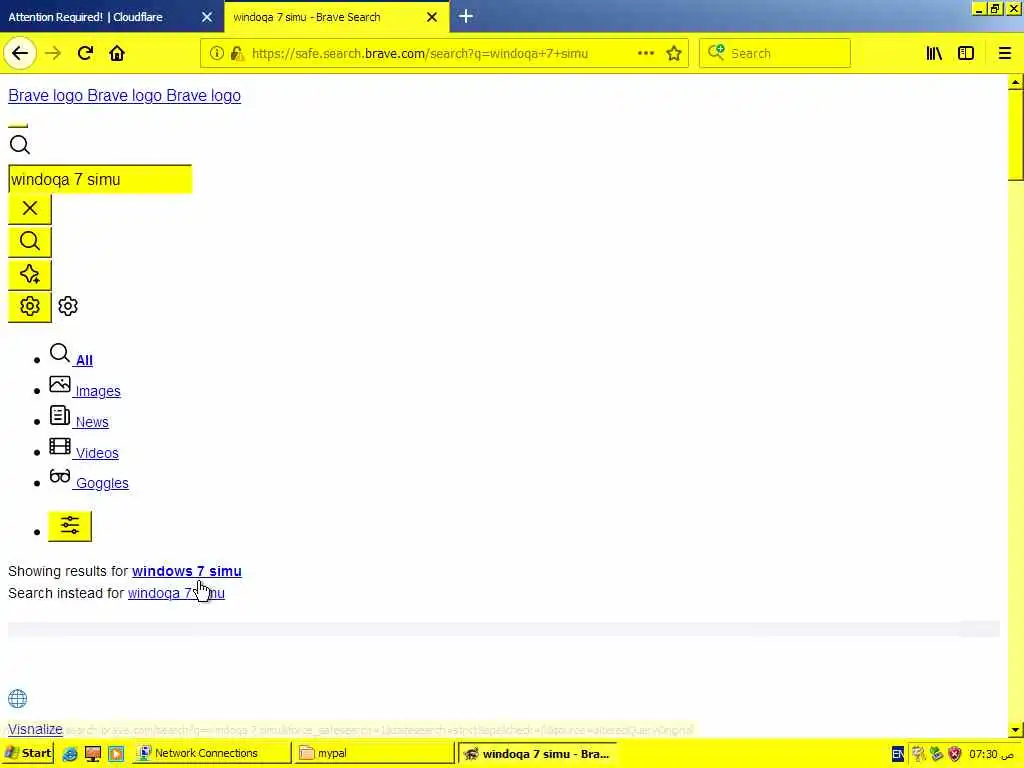The image size is (1024, 768).
Task: Submit search with magnifier button
Action: pos(29,242)
